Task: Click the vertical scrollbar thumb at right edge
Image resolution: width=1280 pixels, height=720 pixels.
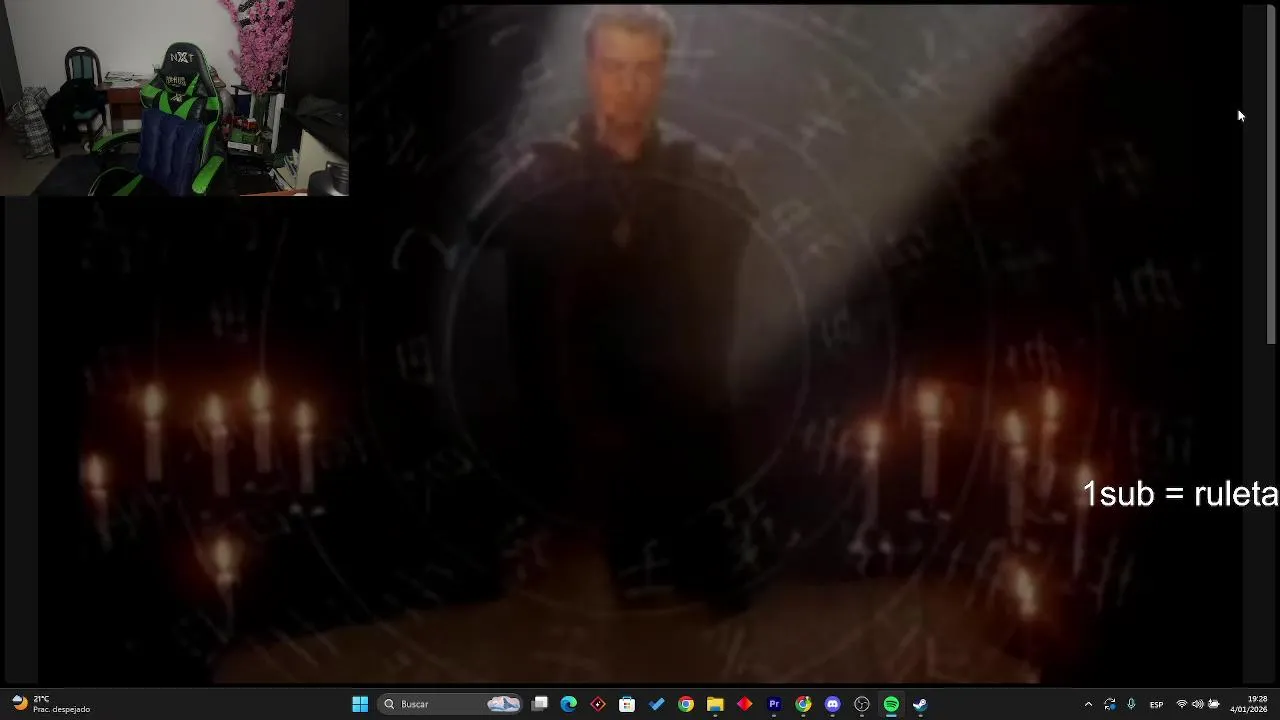Action: (1272, 175)
